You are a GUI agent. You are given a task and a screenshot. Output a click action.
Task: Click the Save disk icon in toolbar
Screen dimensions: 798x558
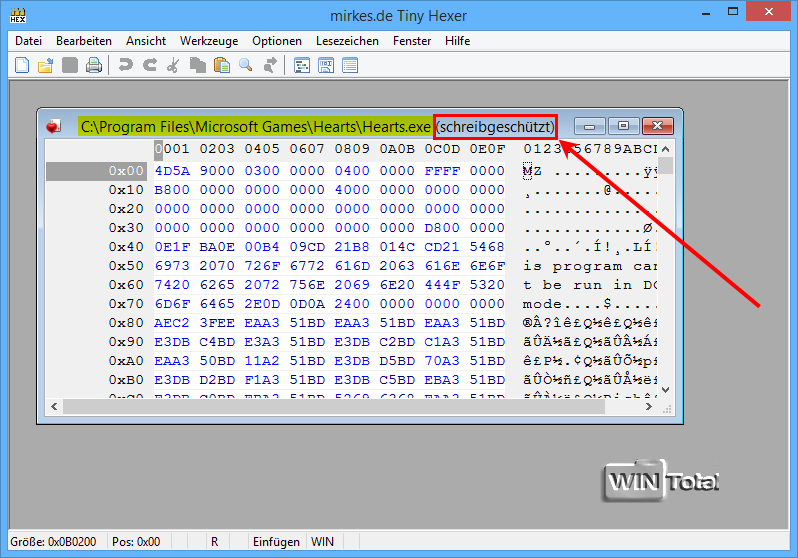tap(70, 66)
